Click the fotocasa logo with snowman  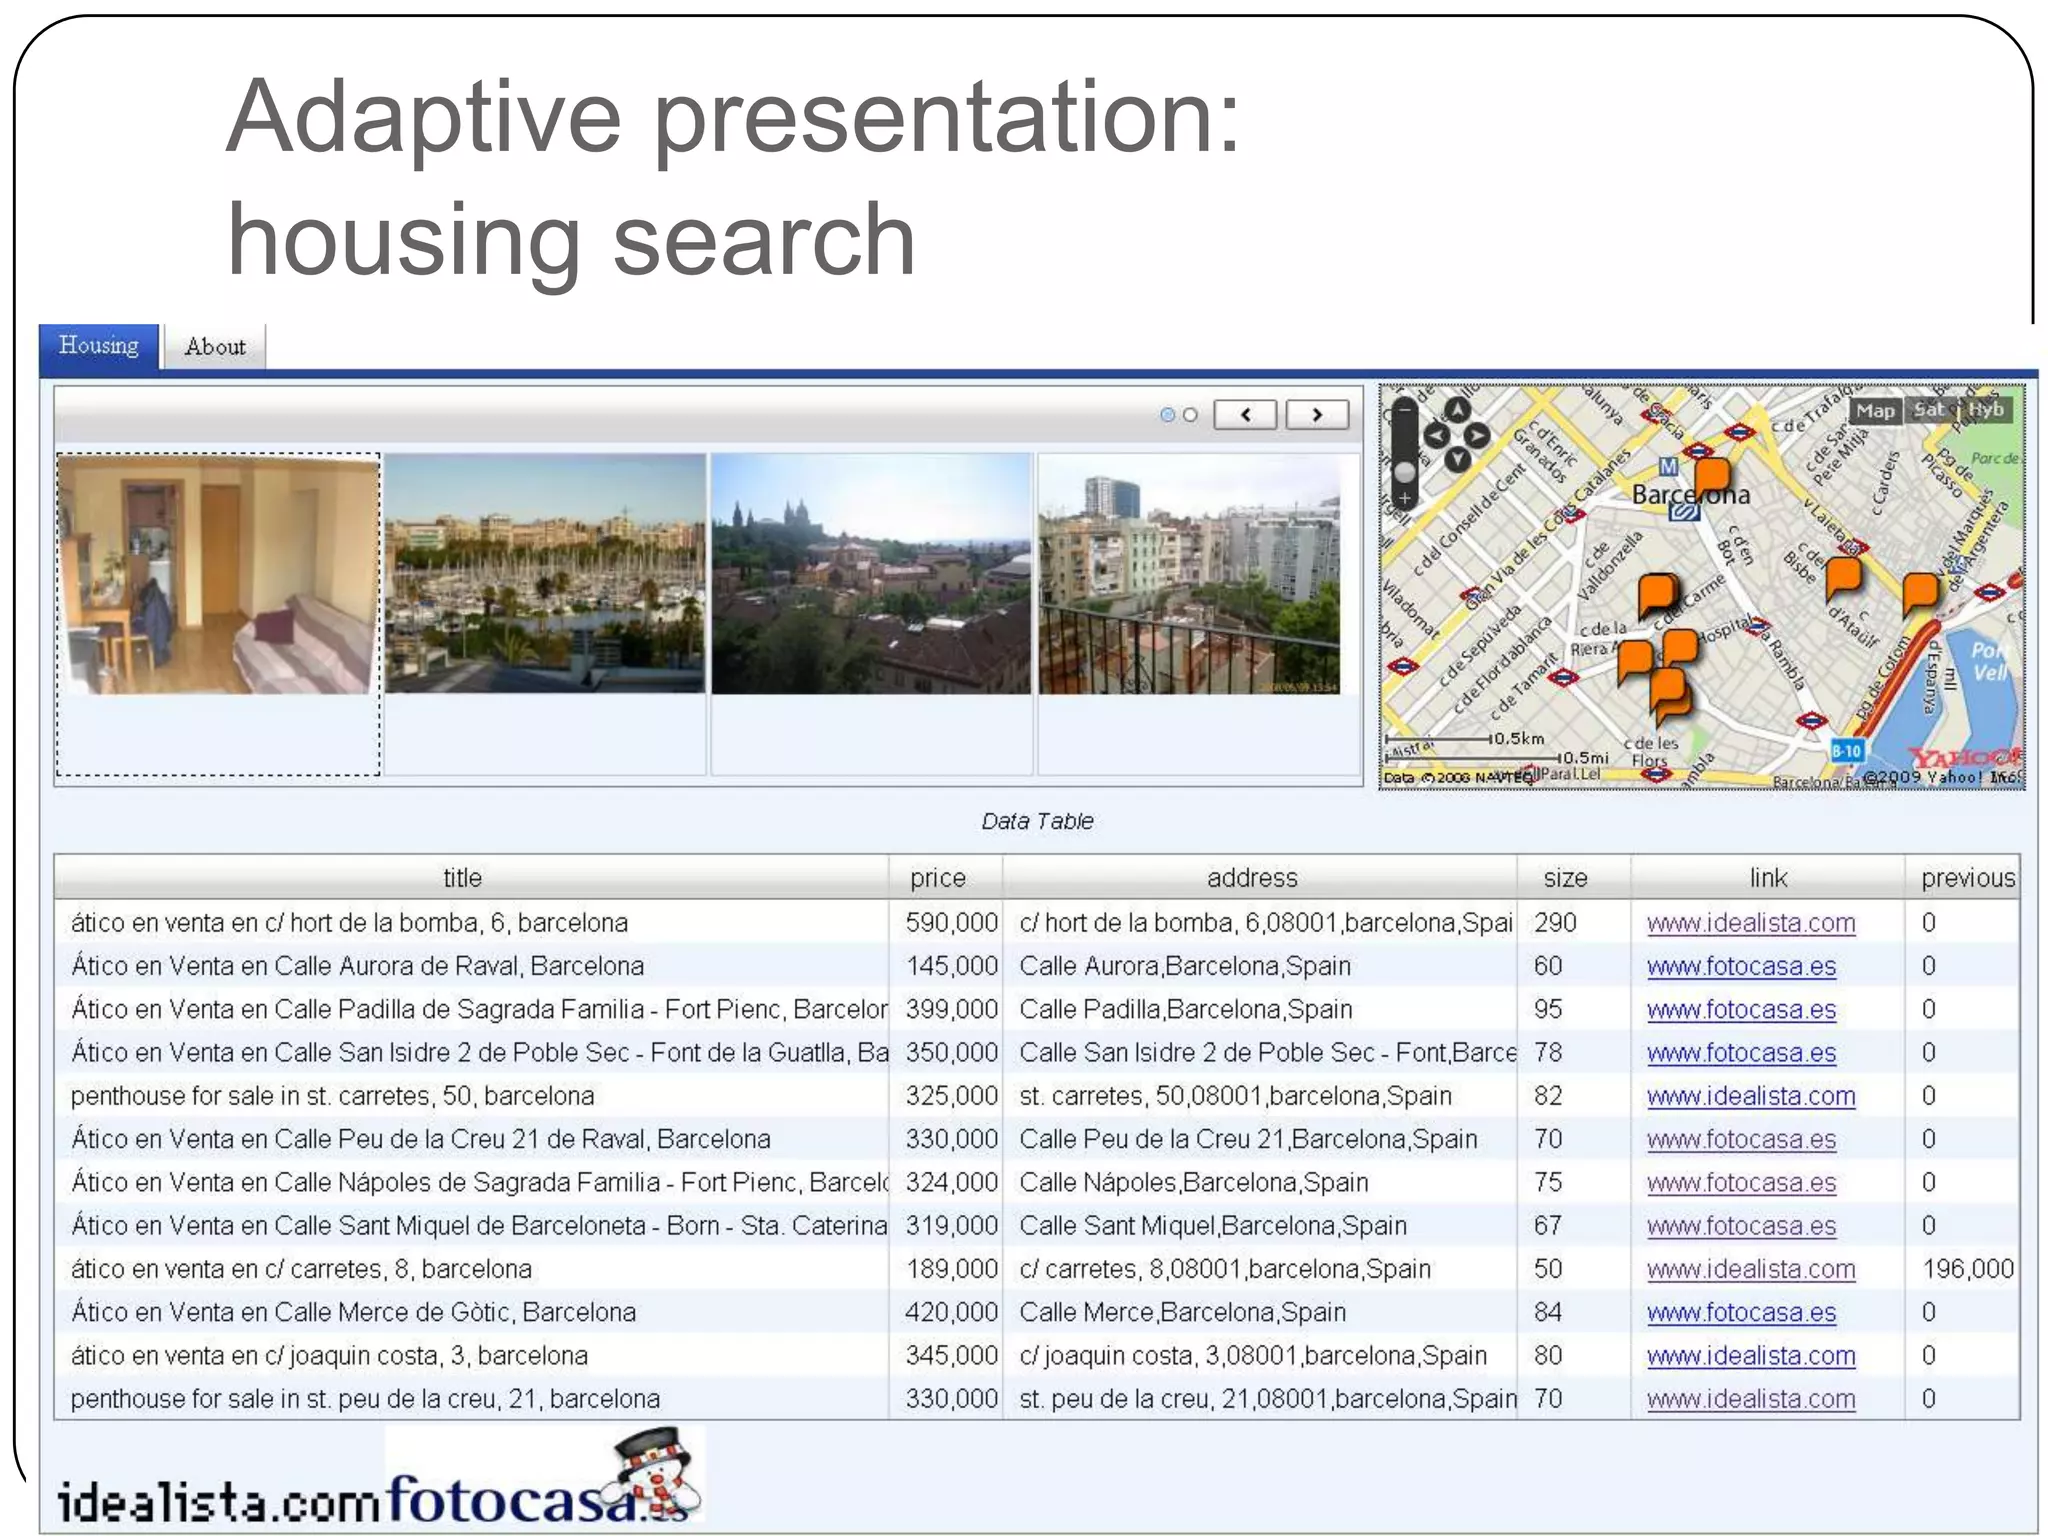545,1476
